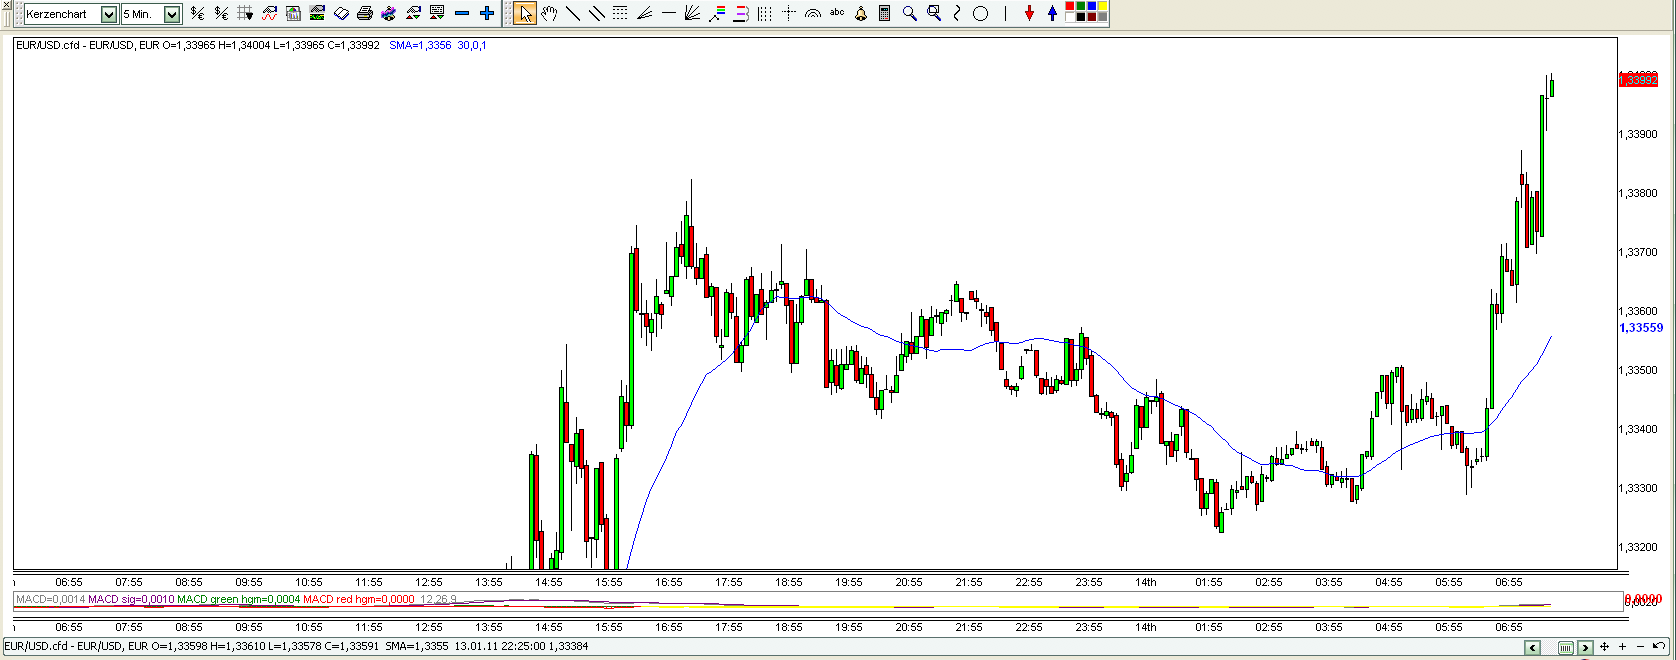Click the undo arrow at bottom right
This screenshot has width=1676, height=660.
click(x=1658, y=646)
